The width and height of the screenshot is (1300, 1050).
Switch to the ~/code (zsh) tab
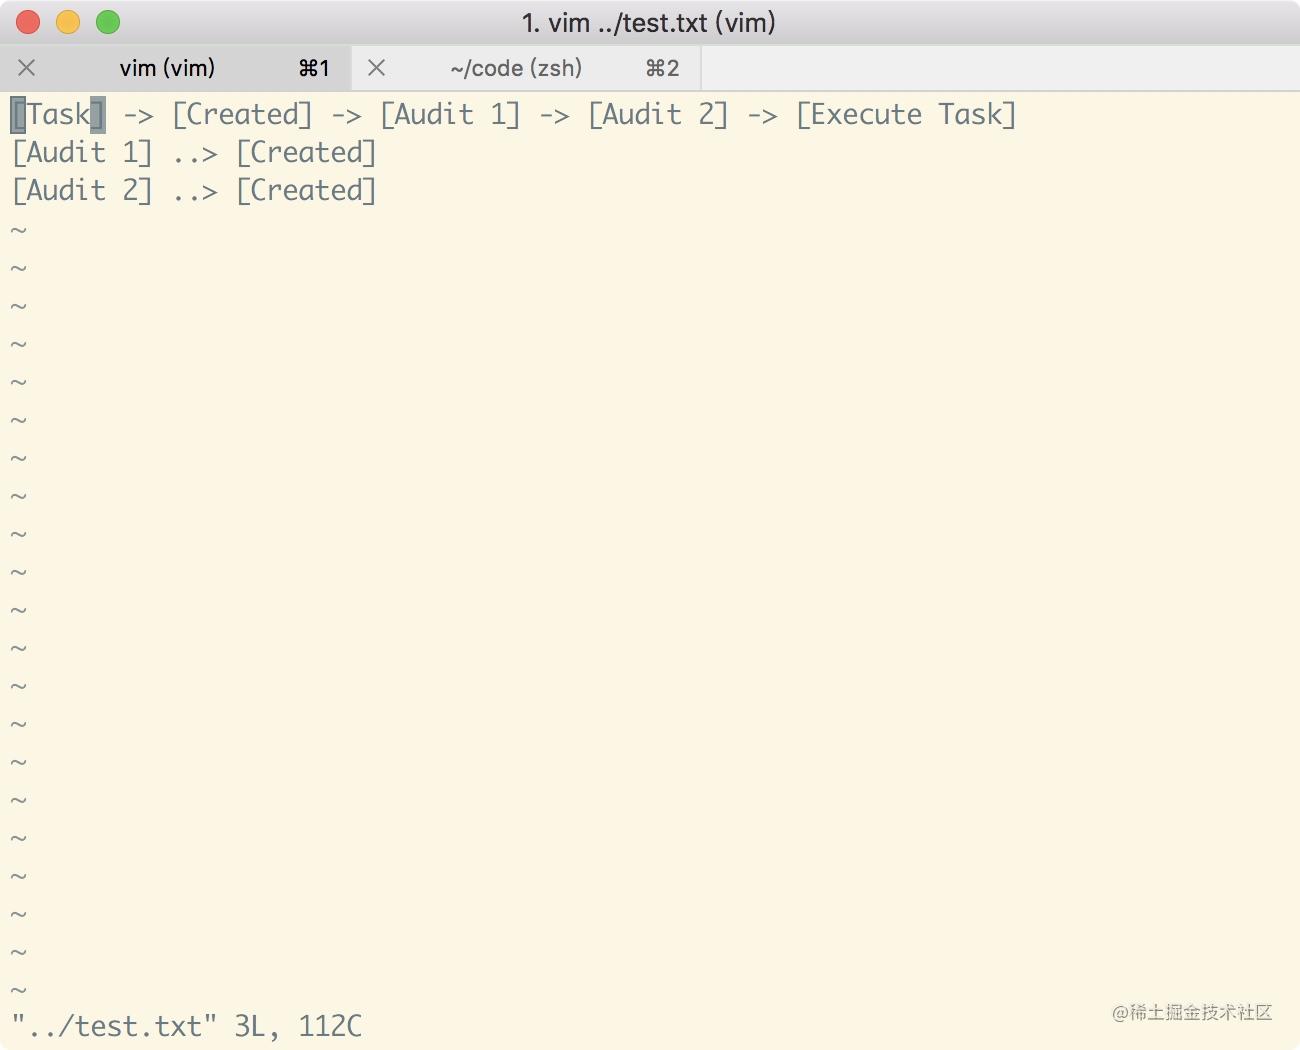click(x=526, y=68)
